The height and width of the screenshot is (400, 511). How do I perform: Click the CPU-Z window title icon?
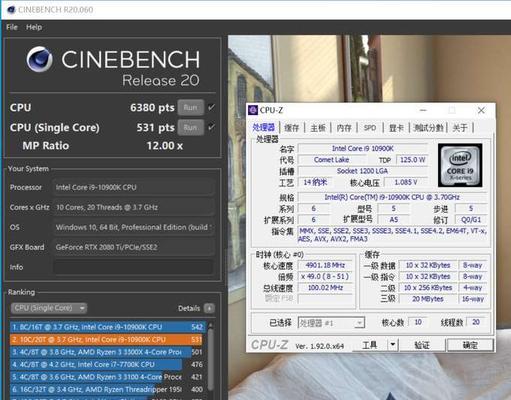253,110
